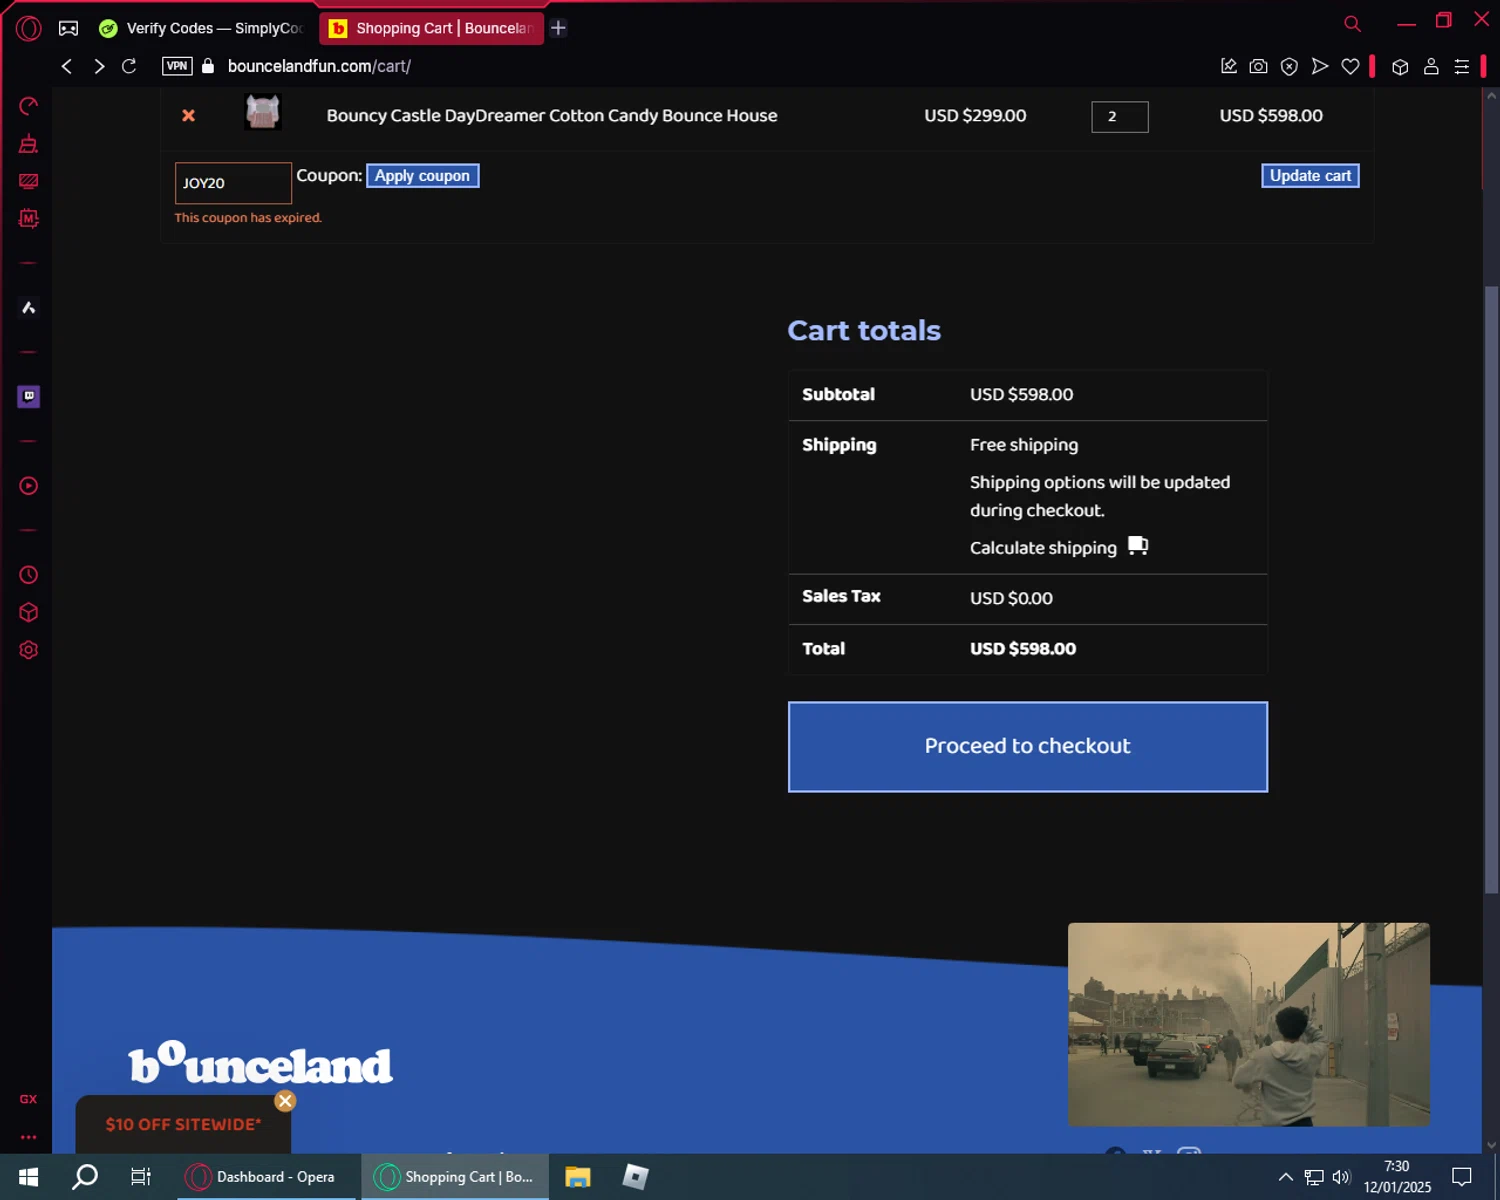The image size is (1500, 1200).
Task: Open the sidebar three-dots setup menu
Action: (28, 1137)
